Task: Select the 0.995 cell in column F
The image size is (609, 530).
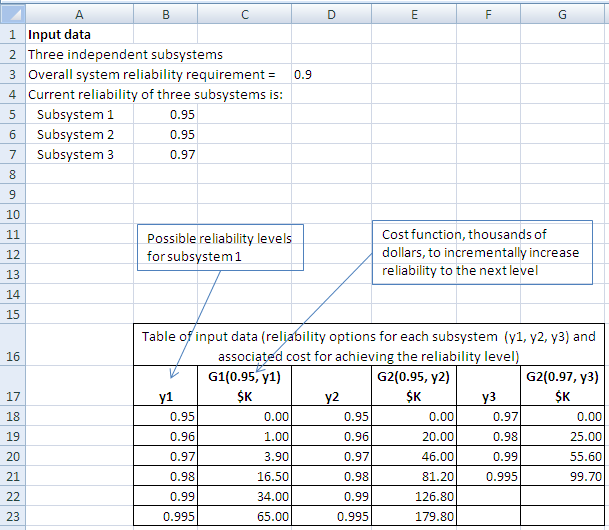Action: point(488,476)
